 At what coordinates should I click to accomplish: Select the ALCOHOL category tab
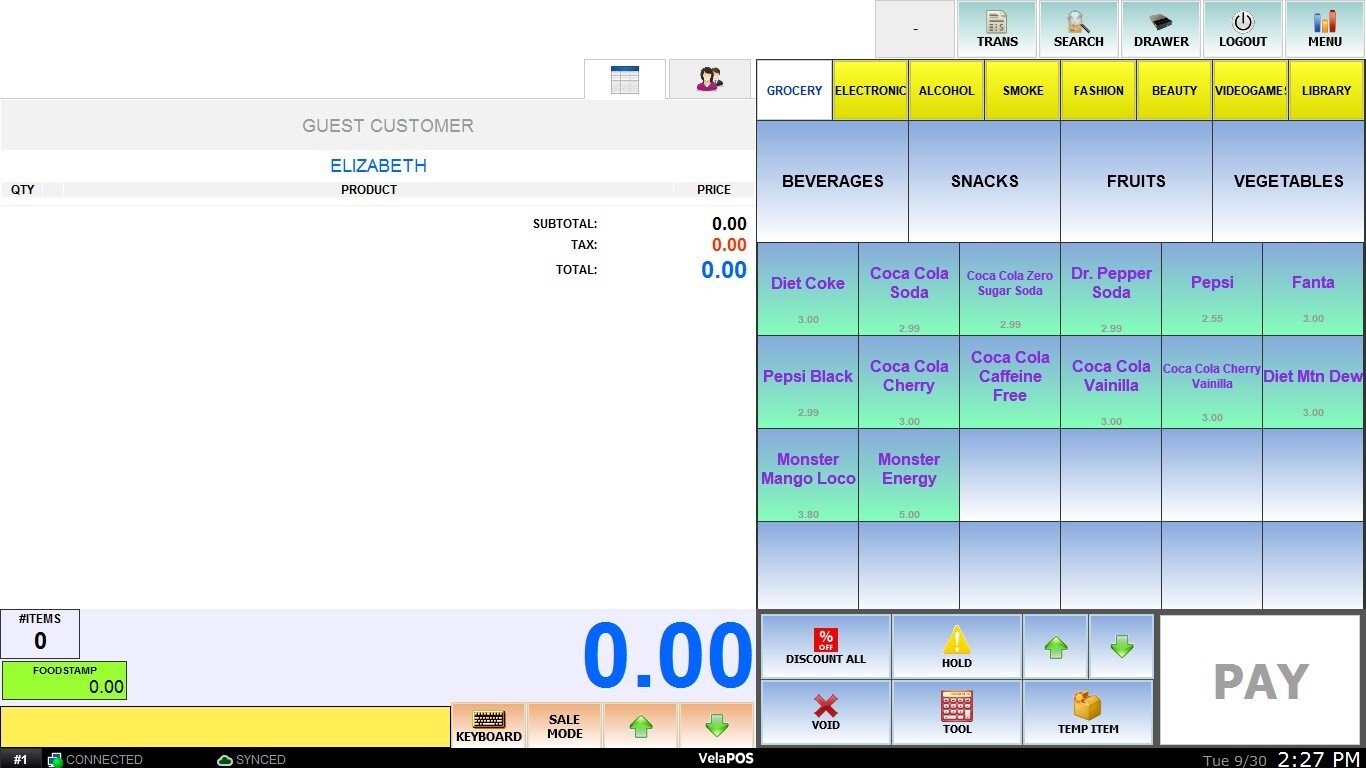point(946,90)
